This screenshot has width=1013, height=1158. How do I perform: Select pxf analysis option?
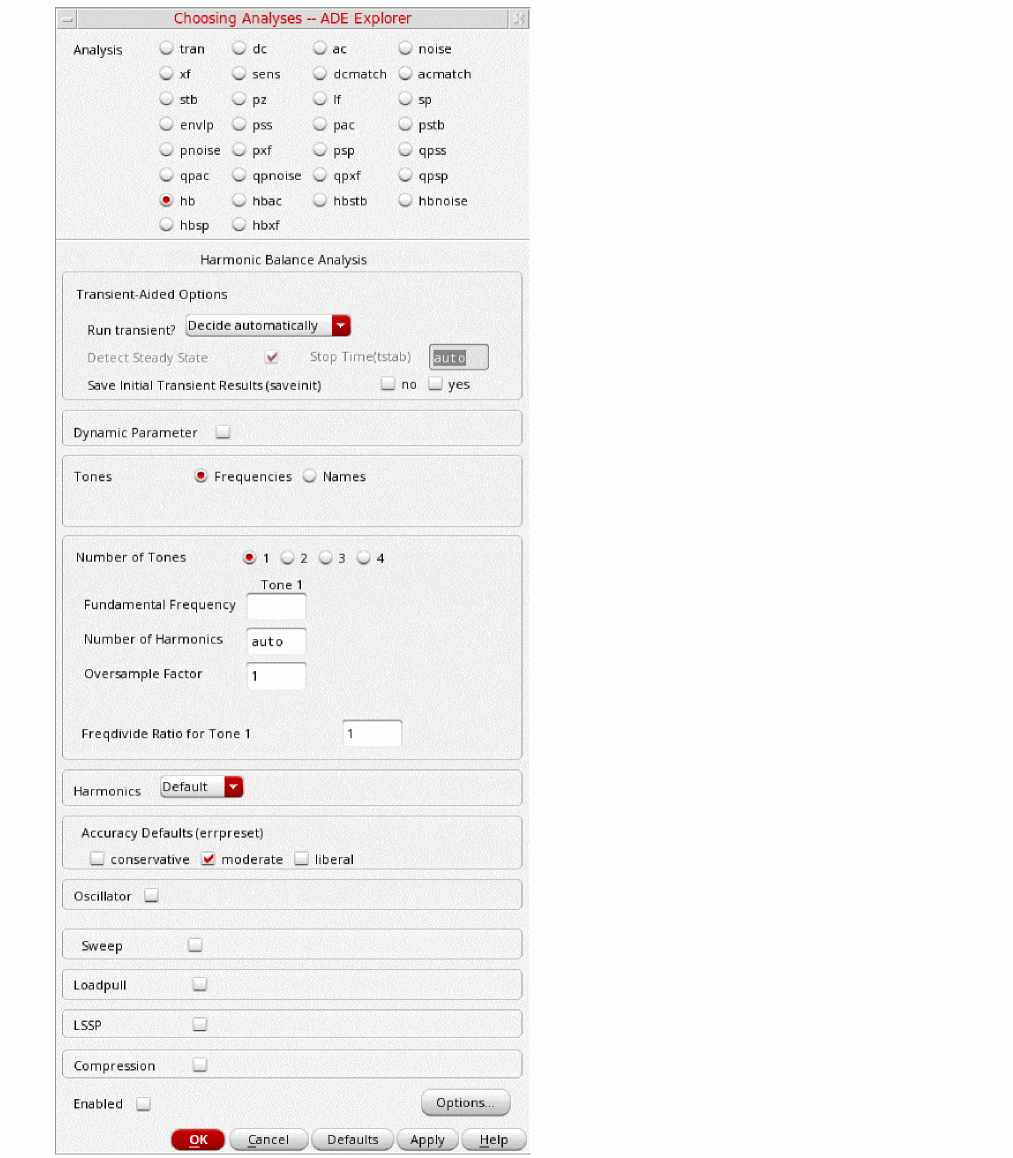(x=239, y=150)
